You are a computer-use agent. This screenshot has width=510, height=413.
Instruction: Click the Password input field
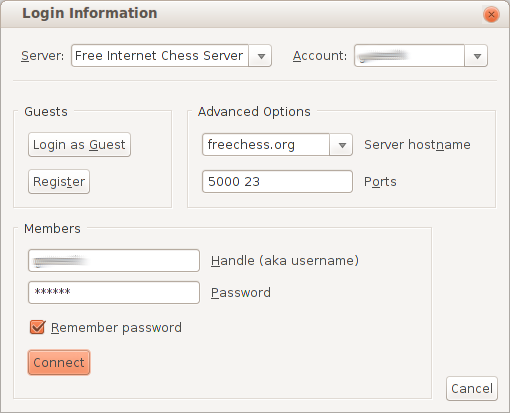click(114, 292)
